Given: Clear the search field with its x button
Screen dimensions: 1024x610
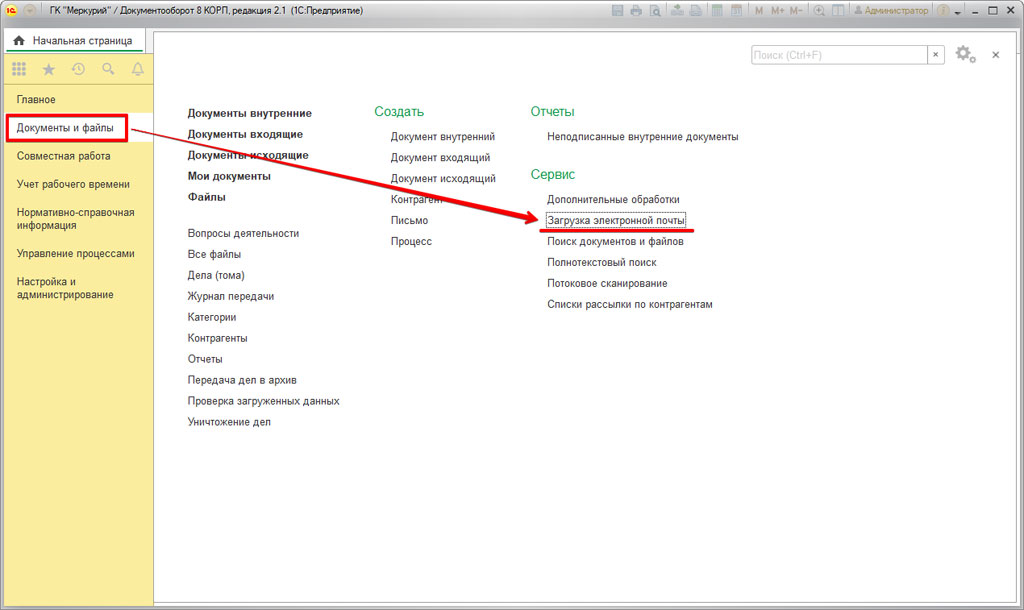Looking at the screenshot, I should [936, 55].
